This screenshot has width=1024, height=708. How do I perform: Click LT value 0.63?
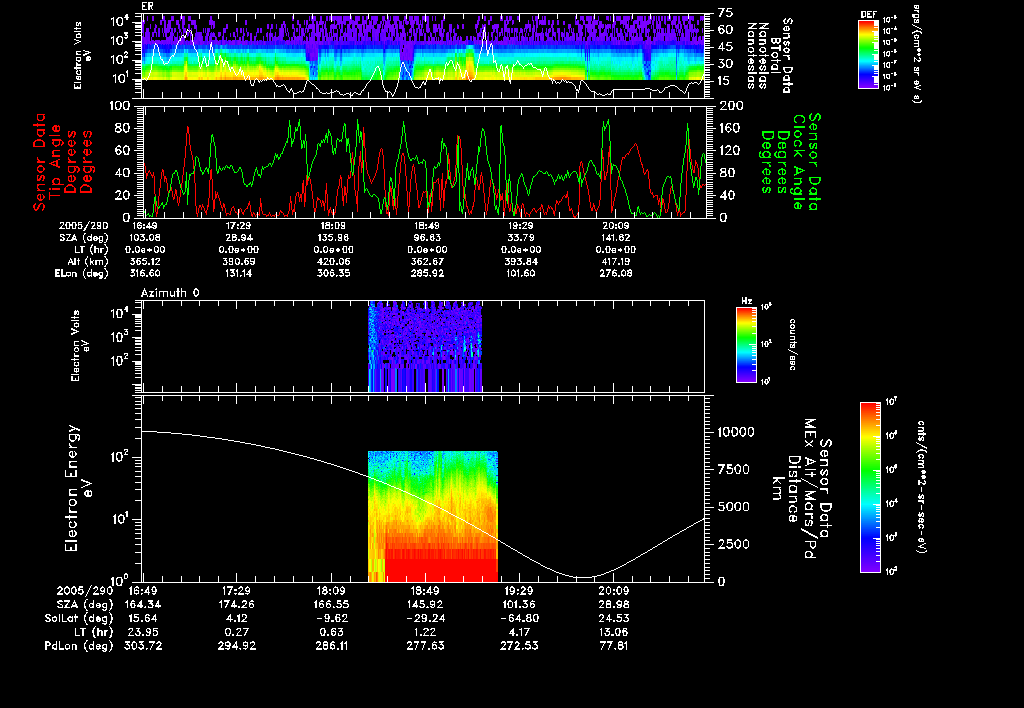pos(331,632)
